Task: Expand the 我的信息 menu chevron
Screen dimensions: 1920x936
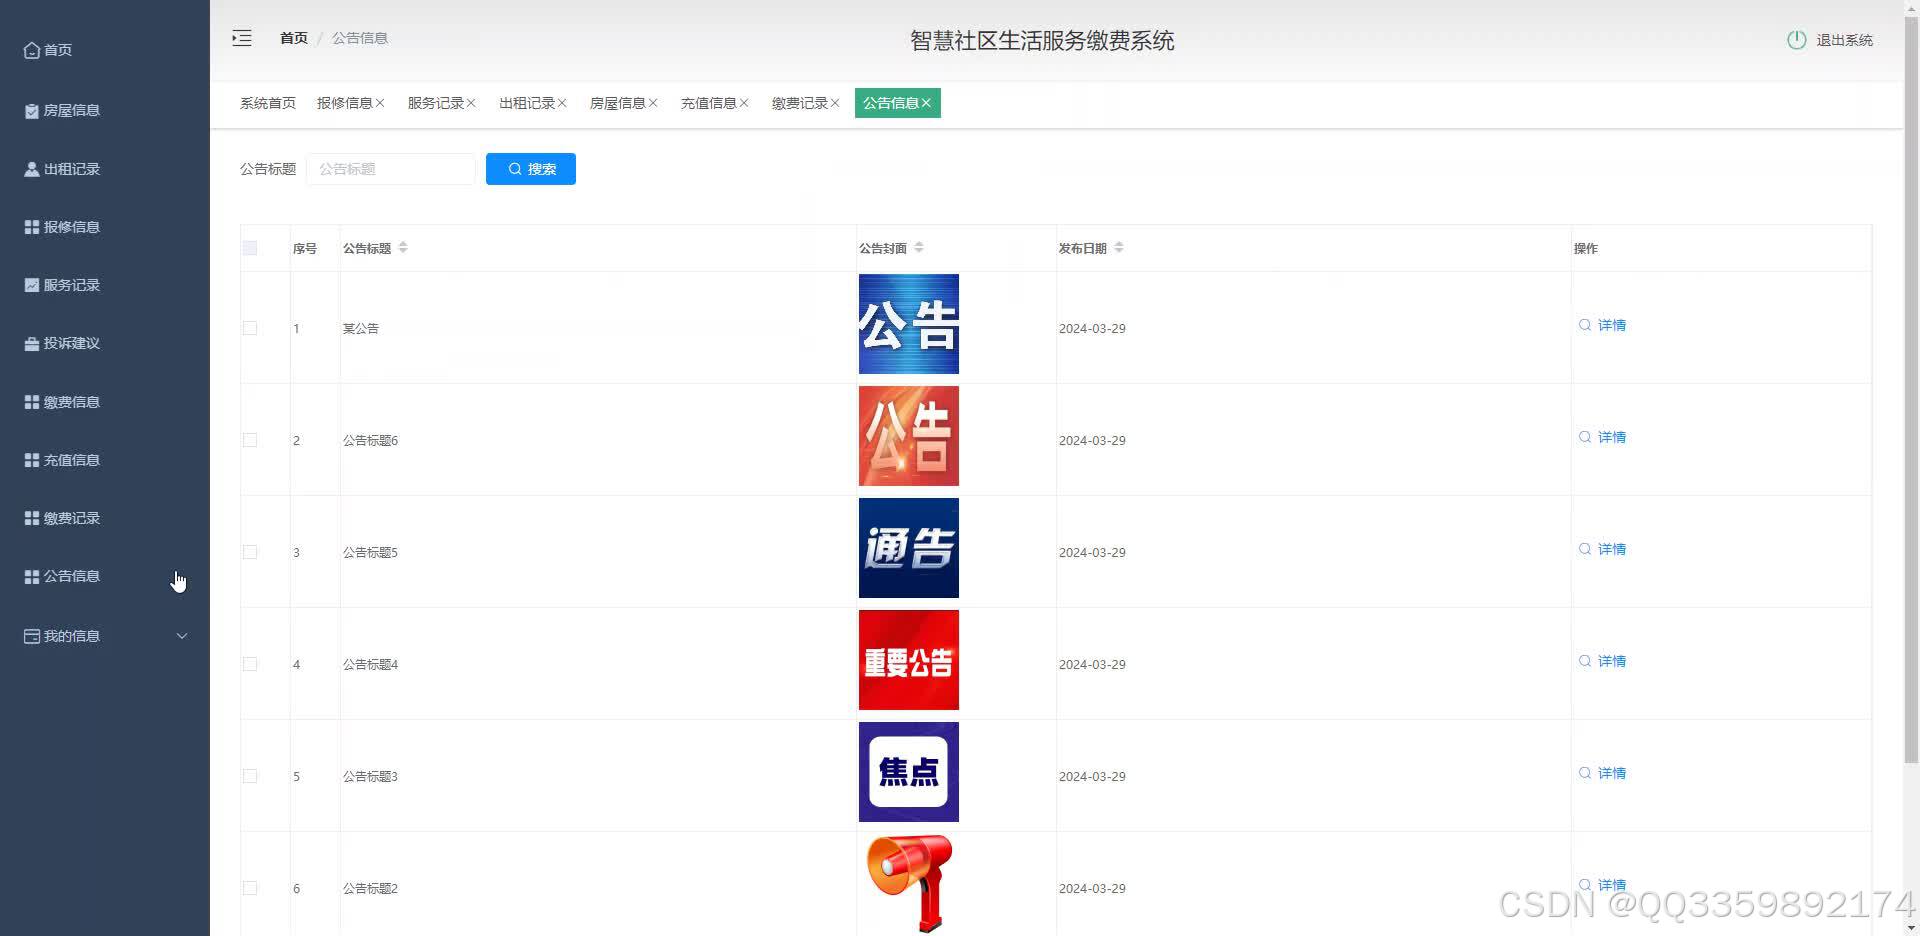Action: click(x=182, y=636)
